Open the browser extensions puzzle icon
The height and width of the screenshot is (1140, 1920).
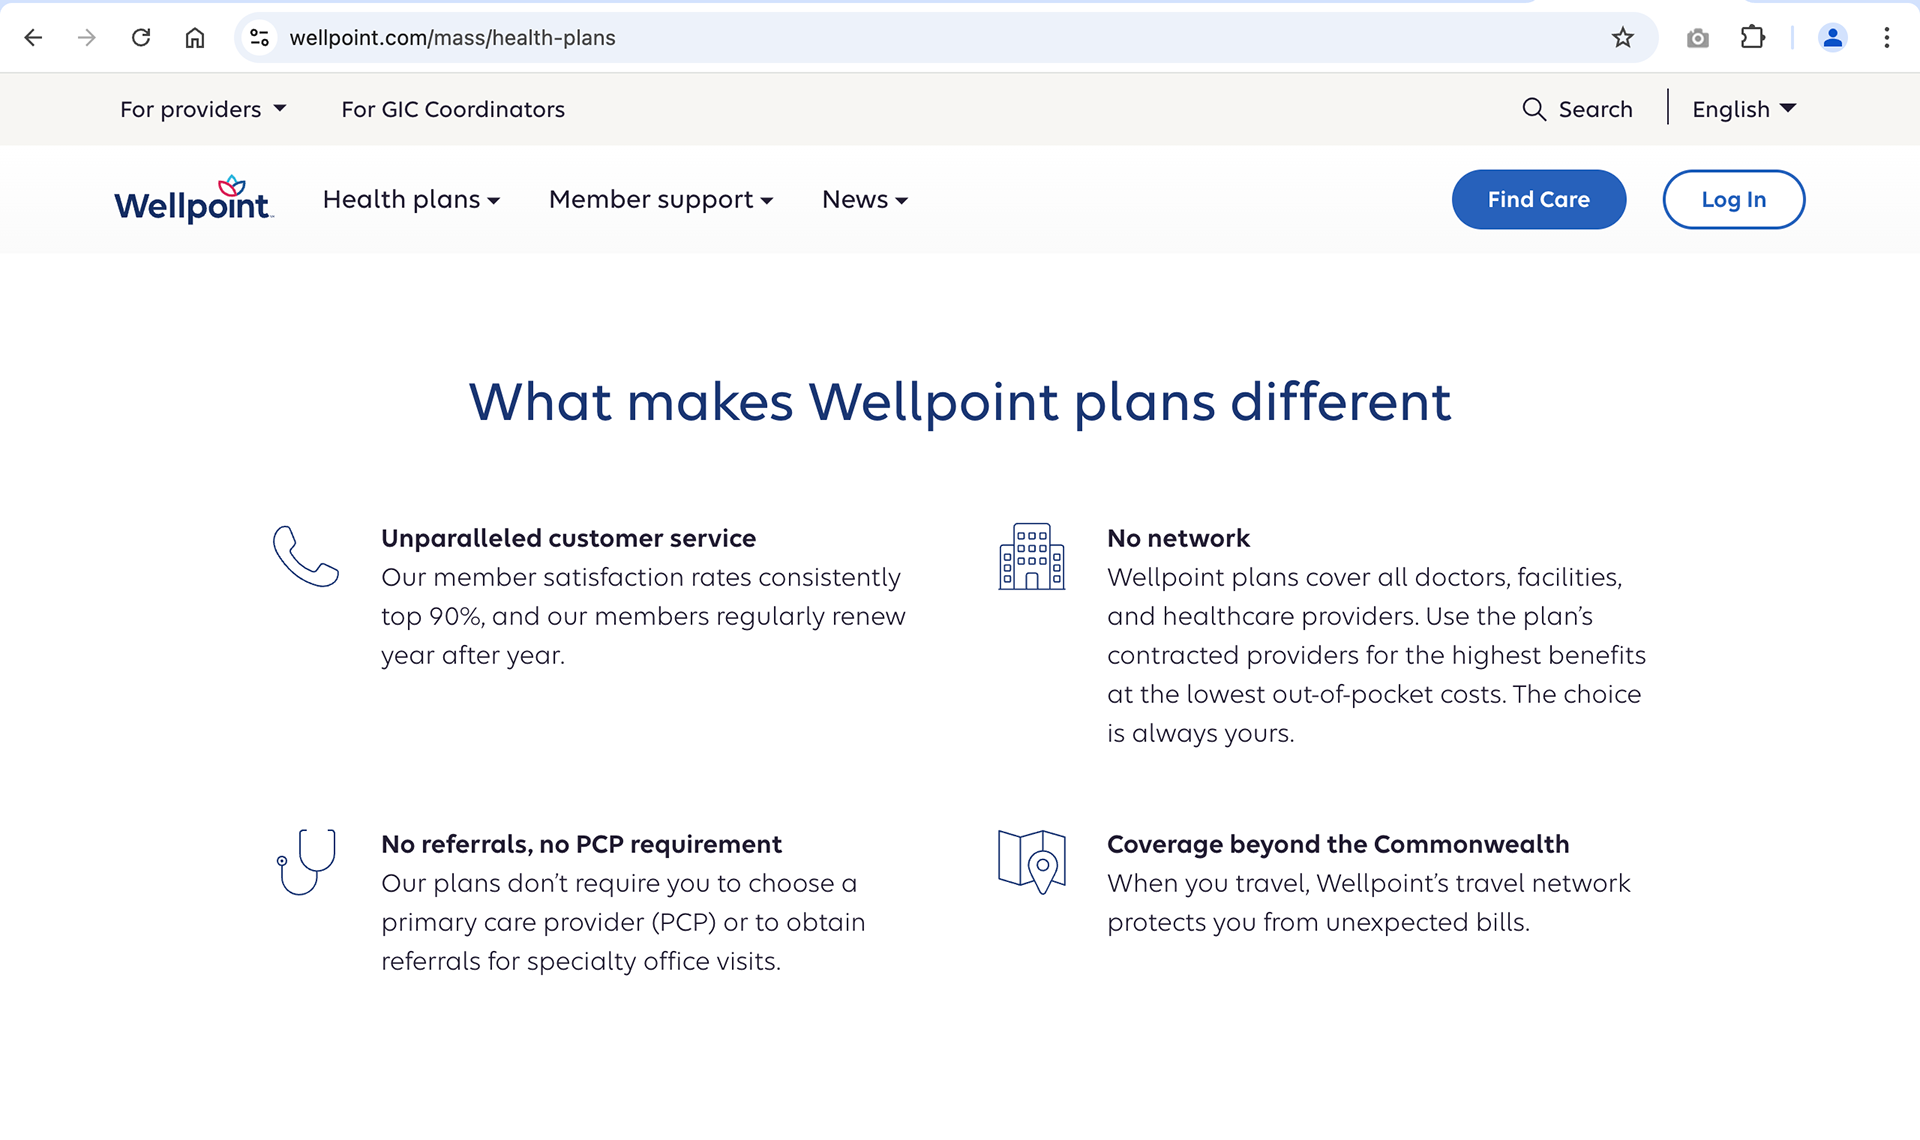[1752, 38]
